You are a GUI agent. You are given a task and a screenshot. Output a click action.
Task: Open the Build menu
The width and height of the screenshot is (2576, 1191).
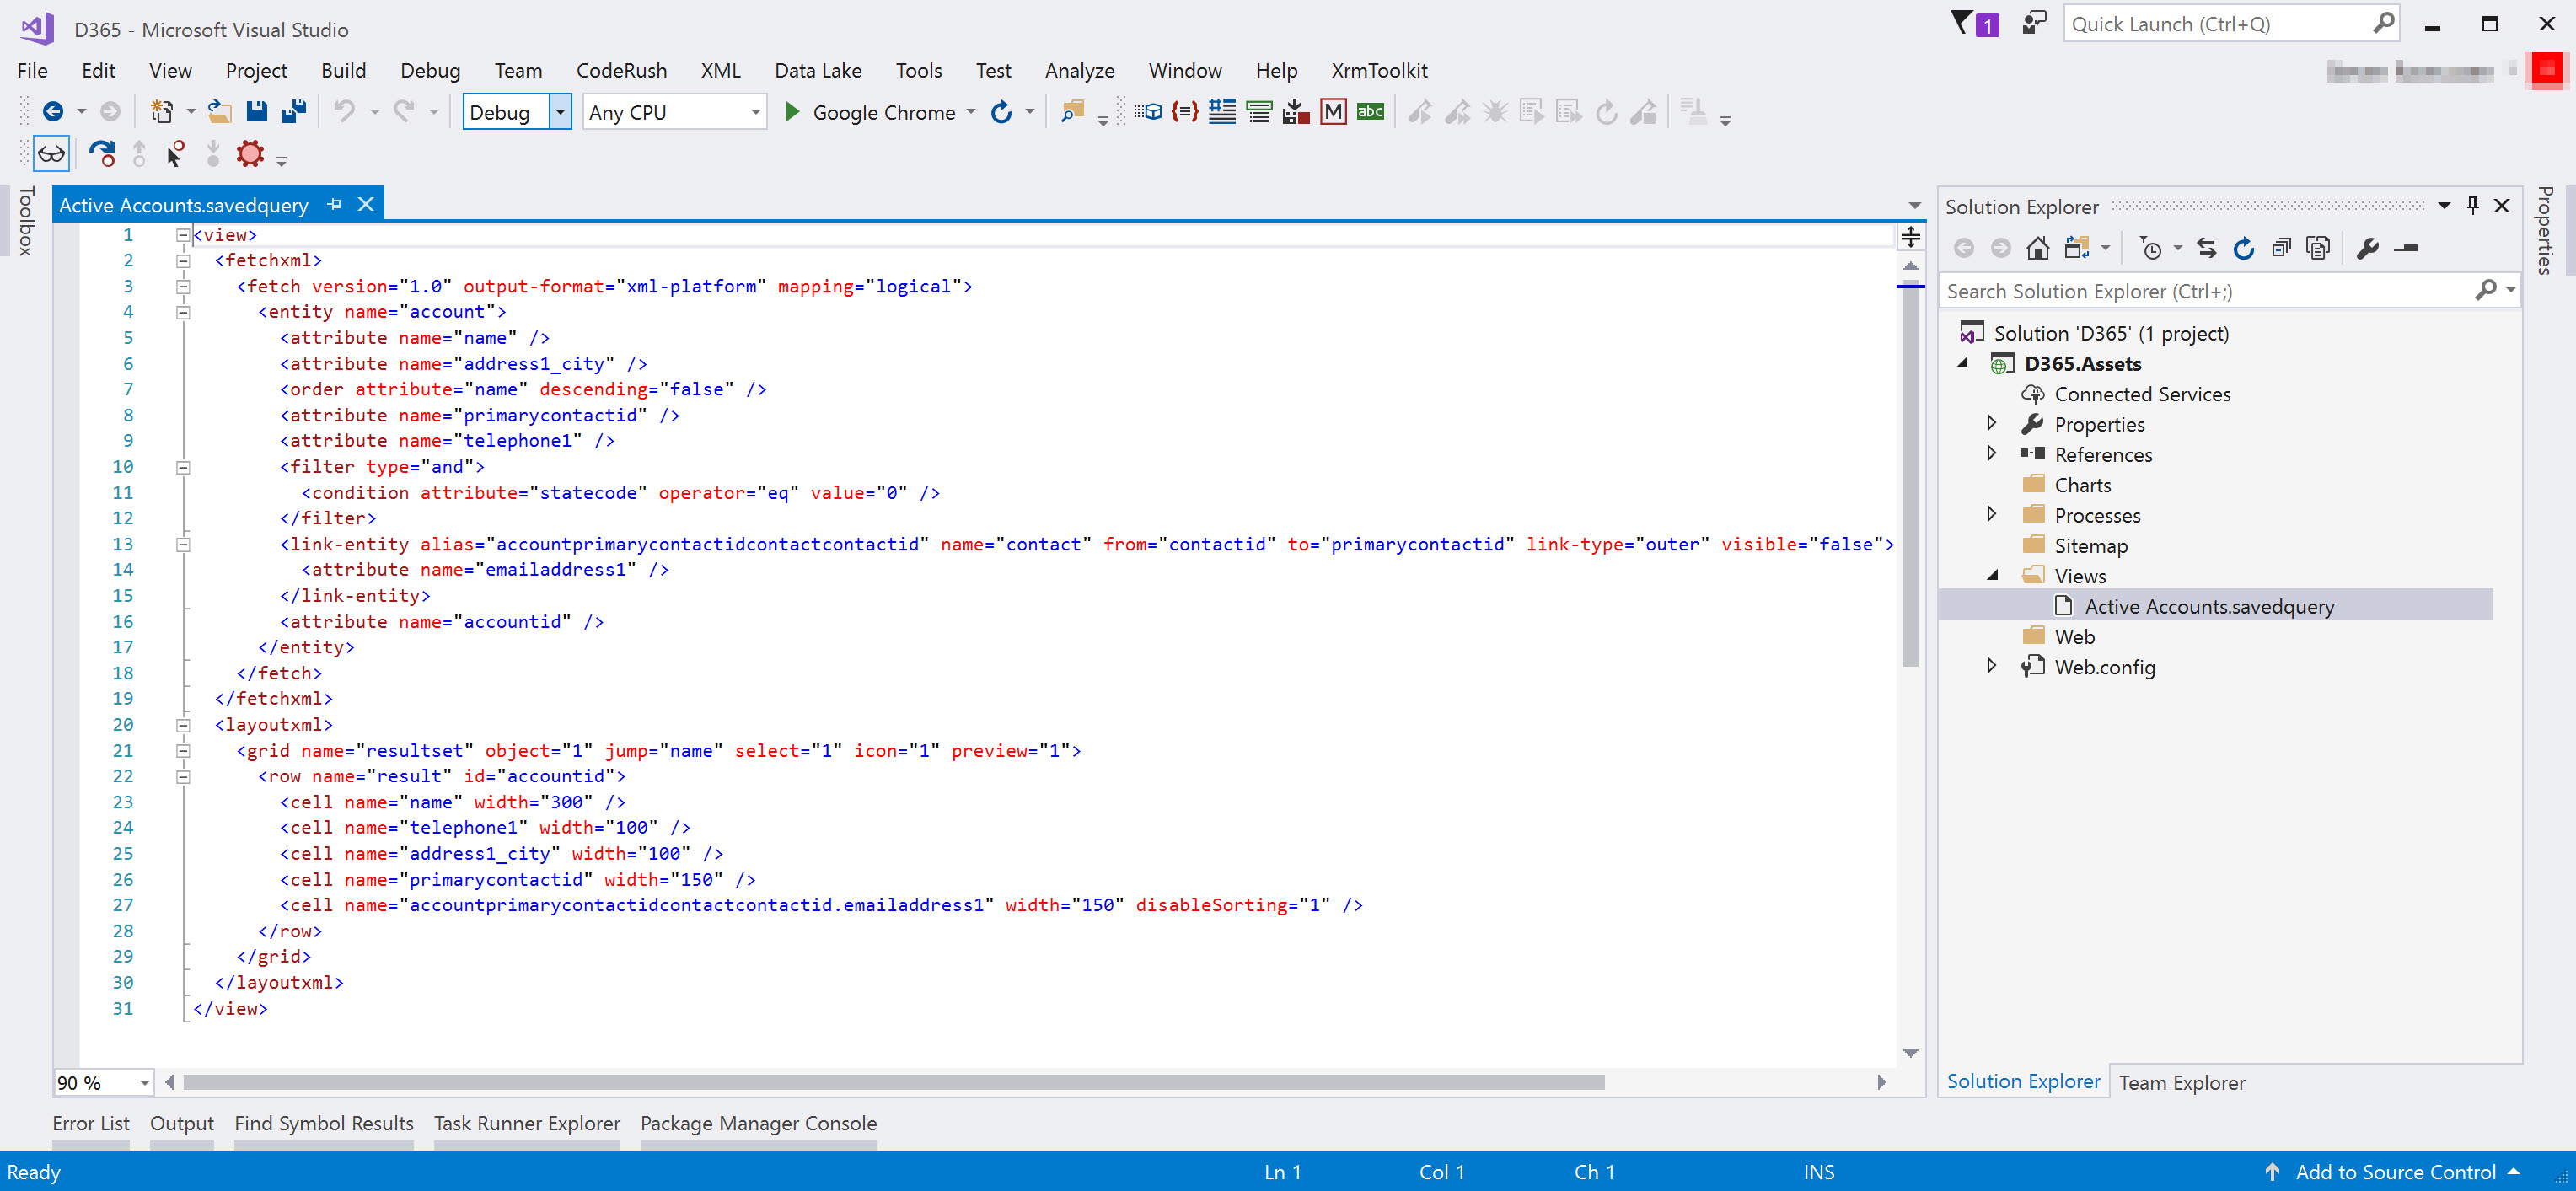[343, 70]
